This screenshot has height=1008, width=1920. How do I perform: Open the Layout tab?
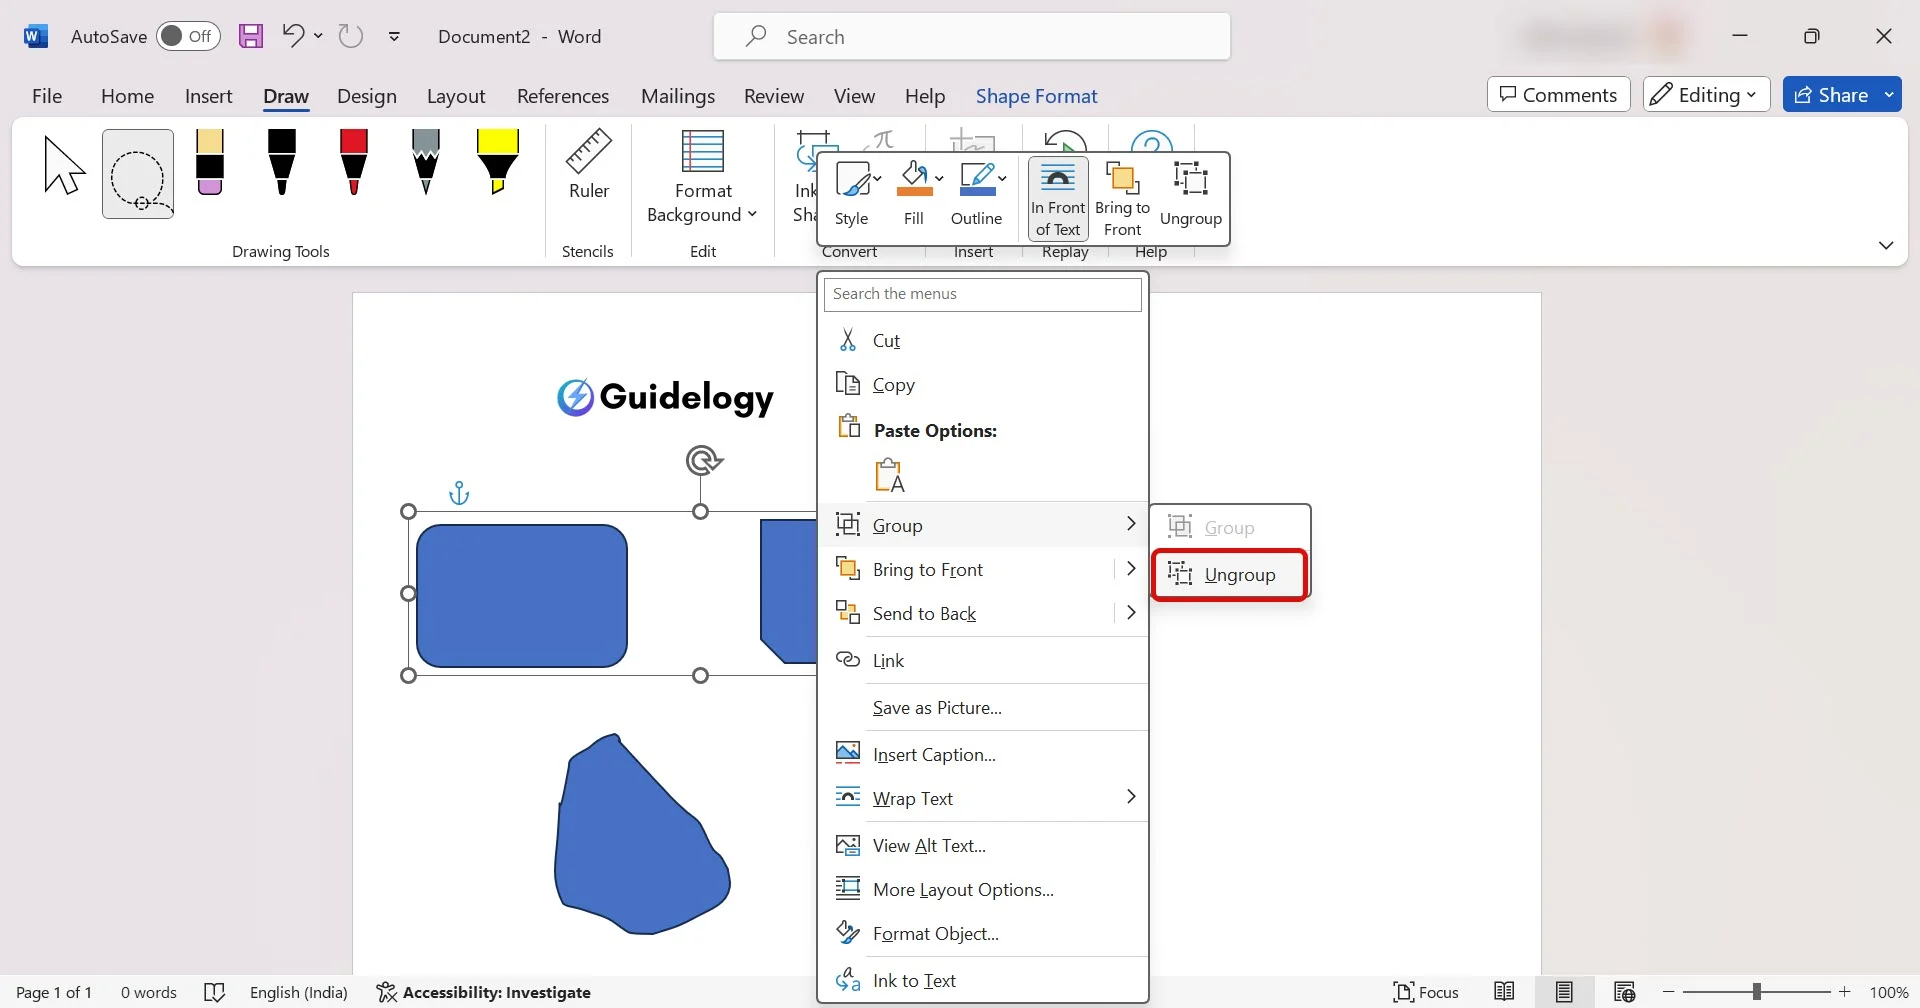pyautogui.click(x=456, y=96)
